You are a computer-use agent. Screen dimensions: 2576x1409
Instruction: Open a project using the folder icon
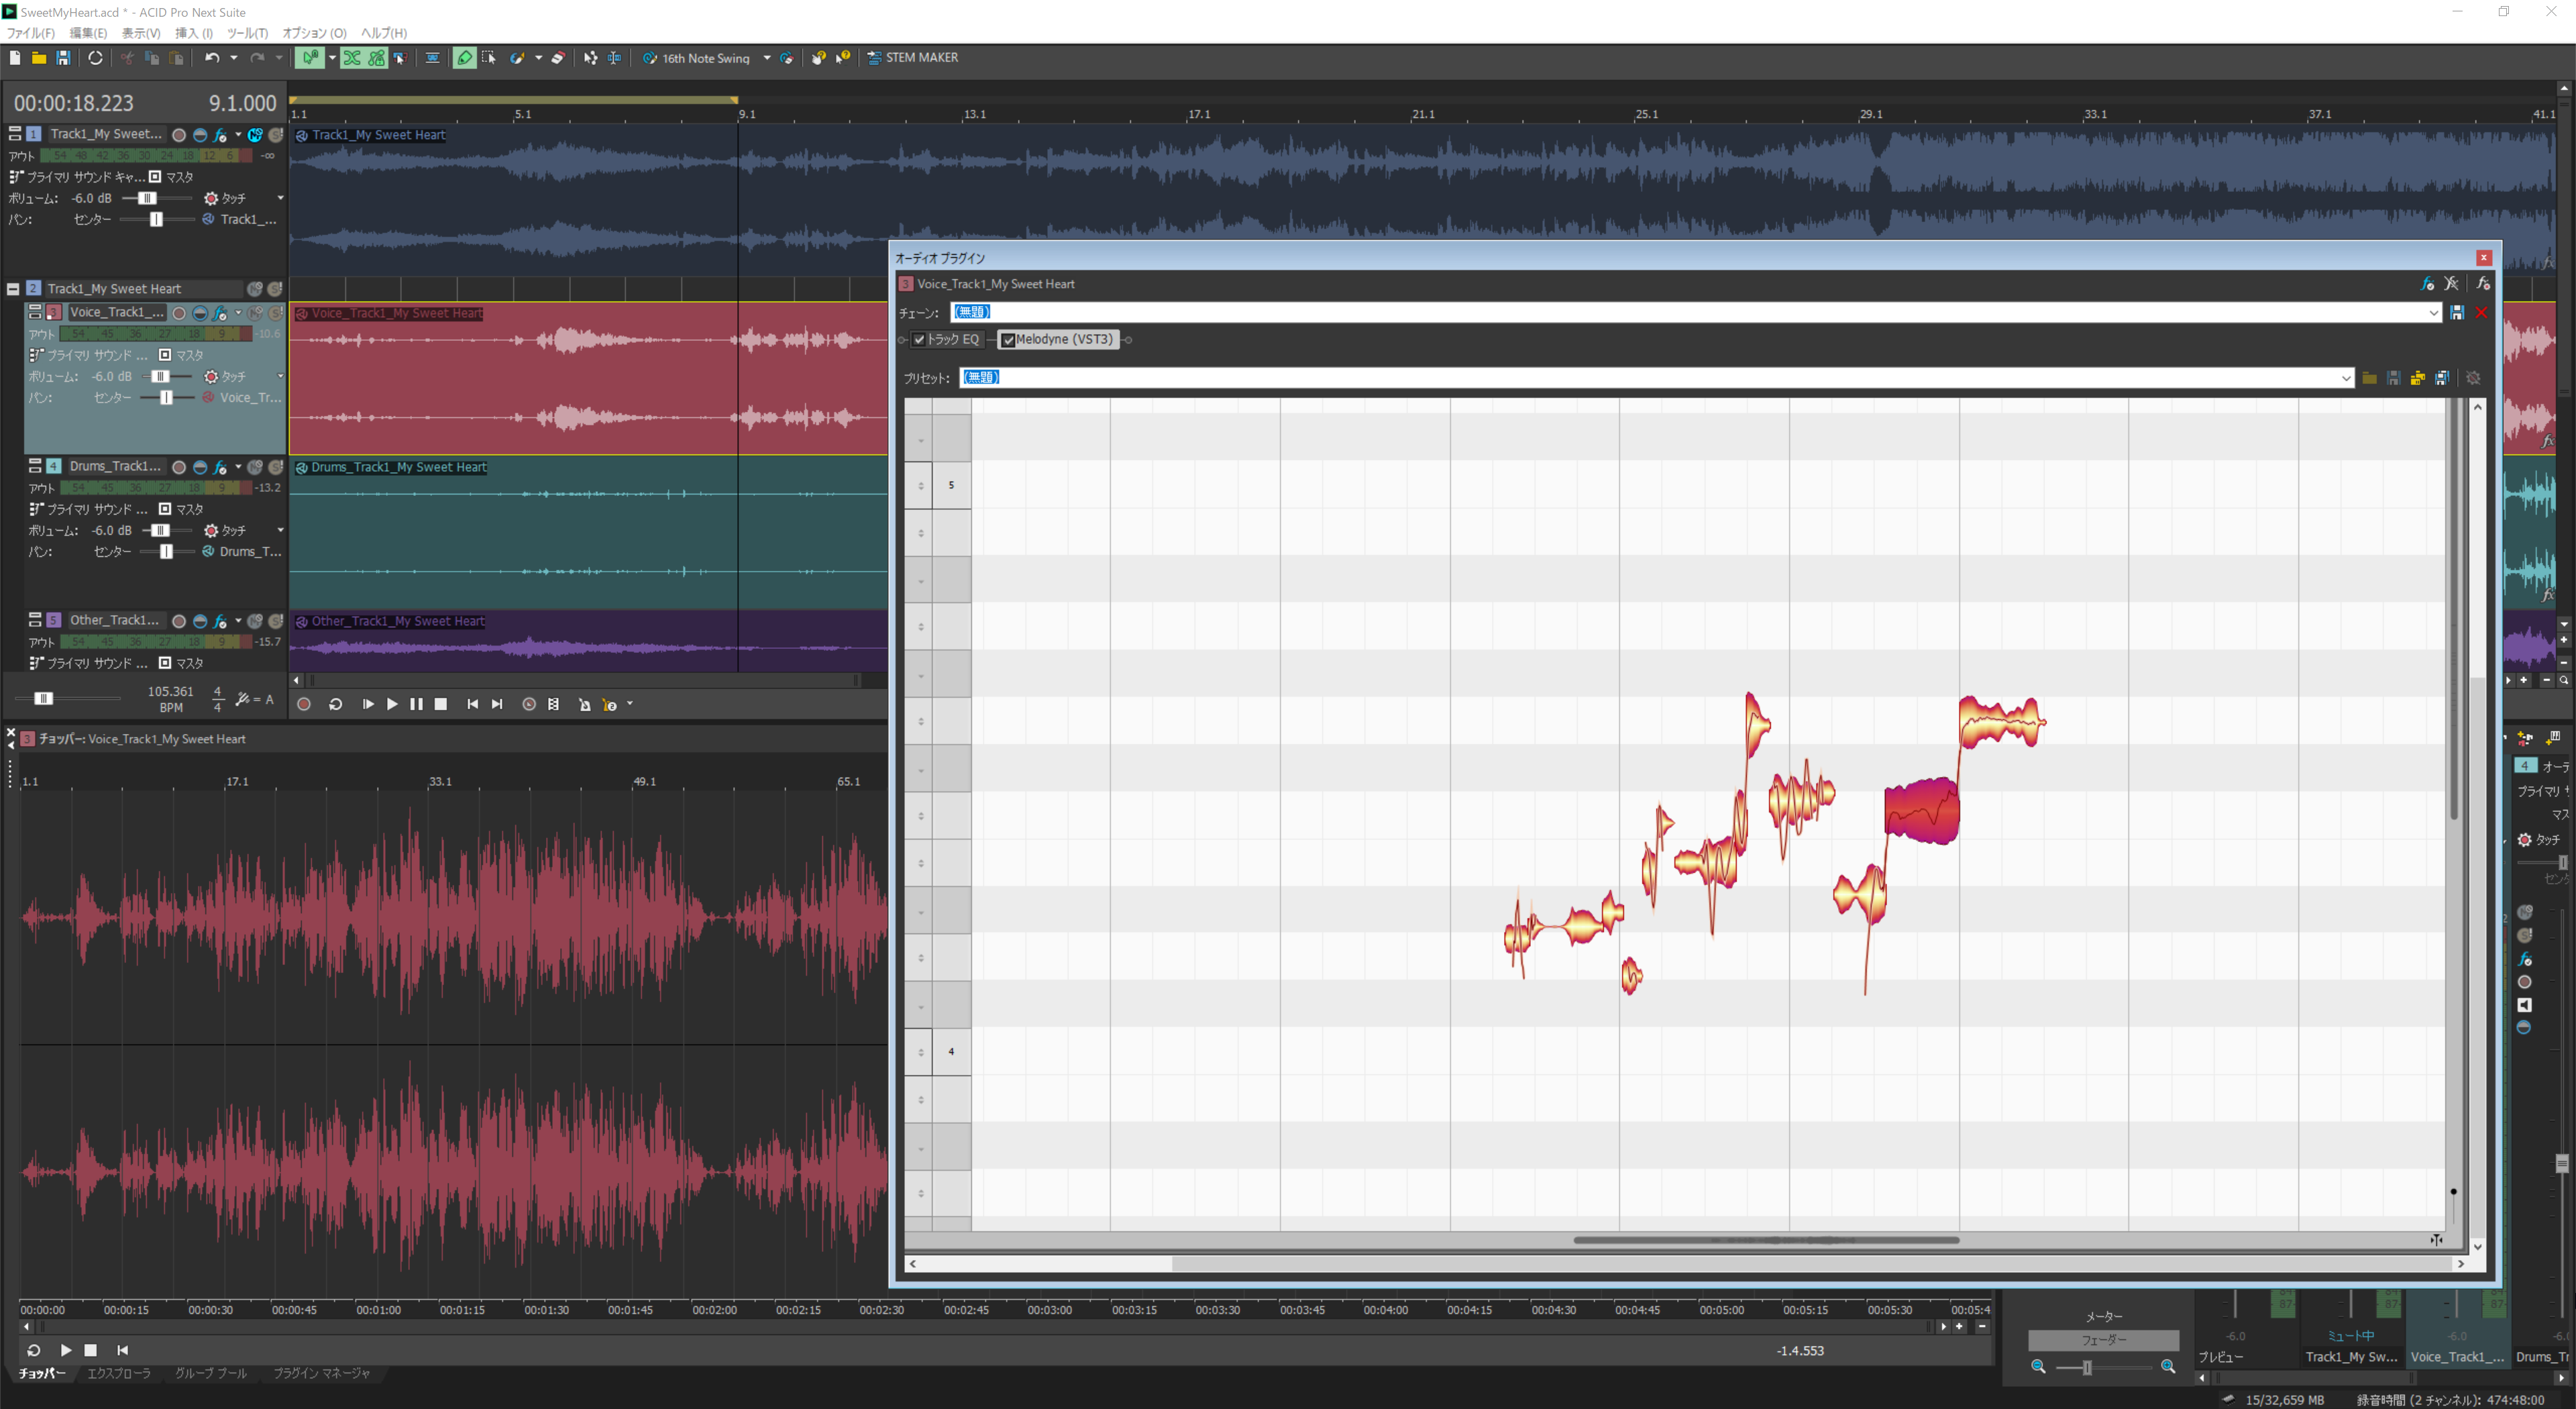point(39,58)
